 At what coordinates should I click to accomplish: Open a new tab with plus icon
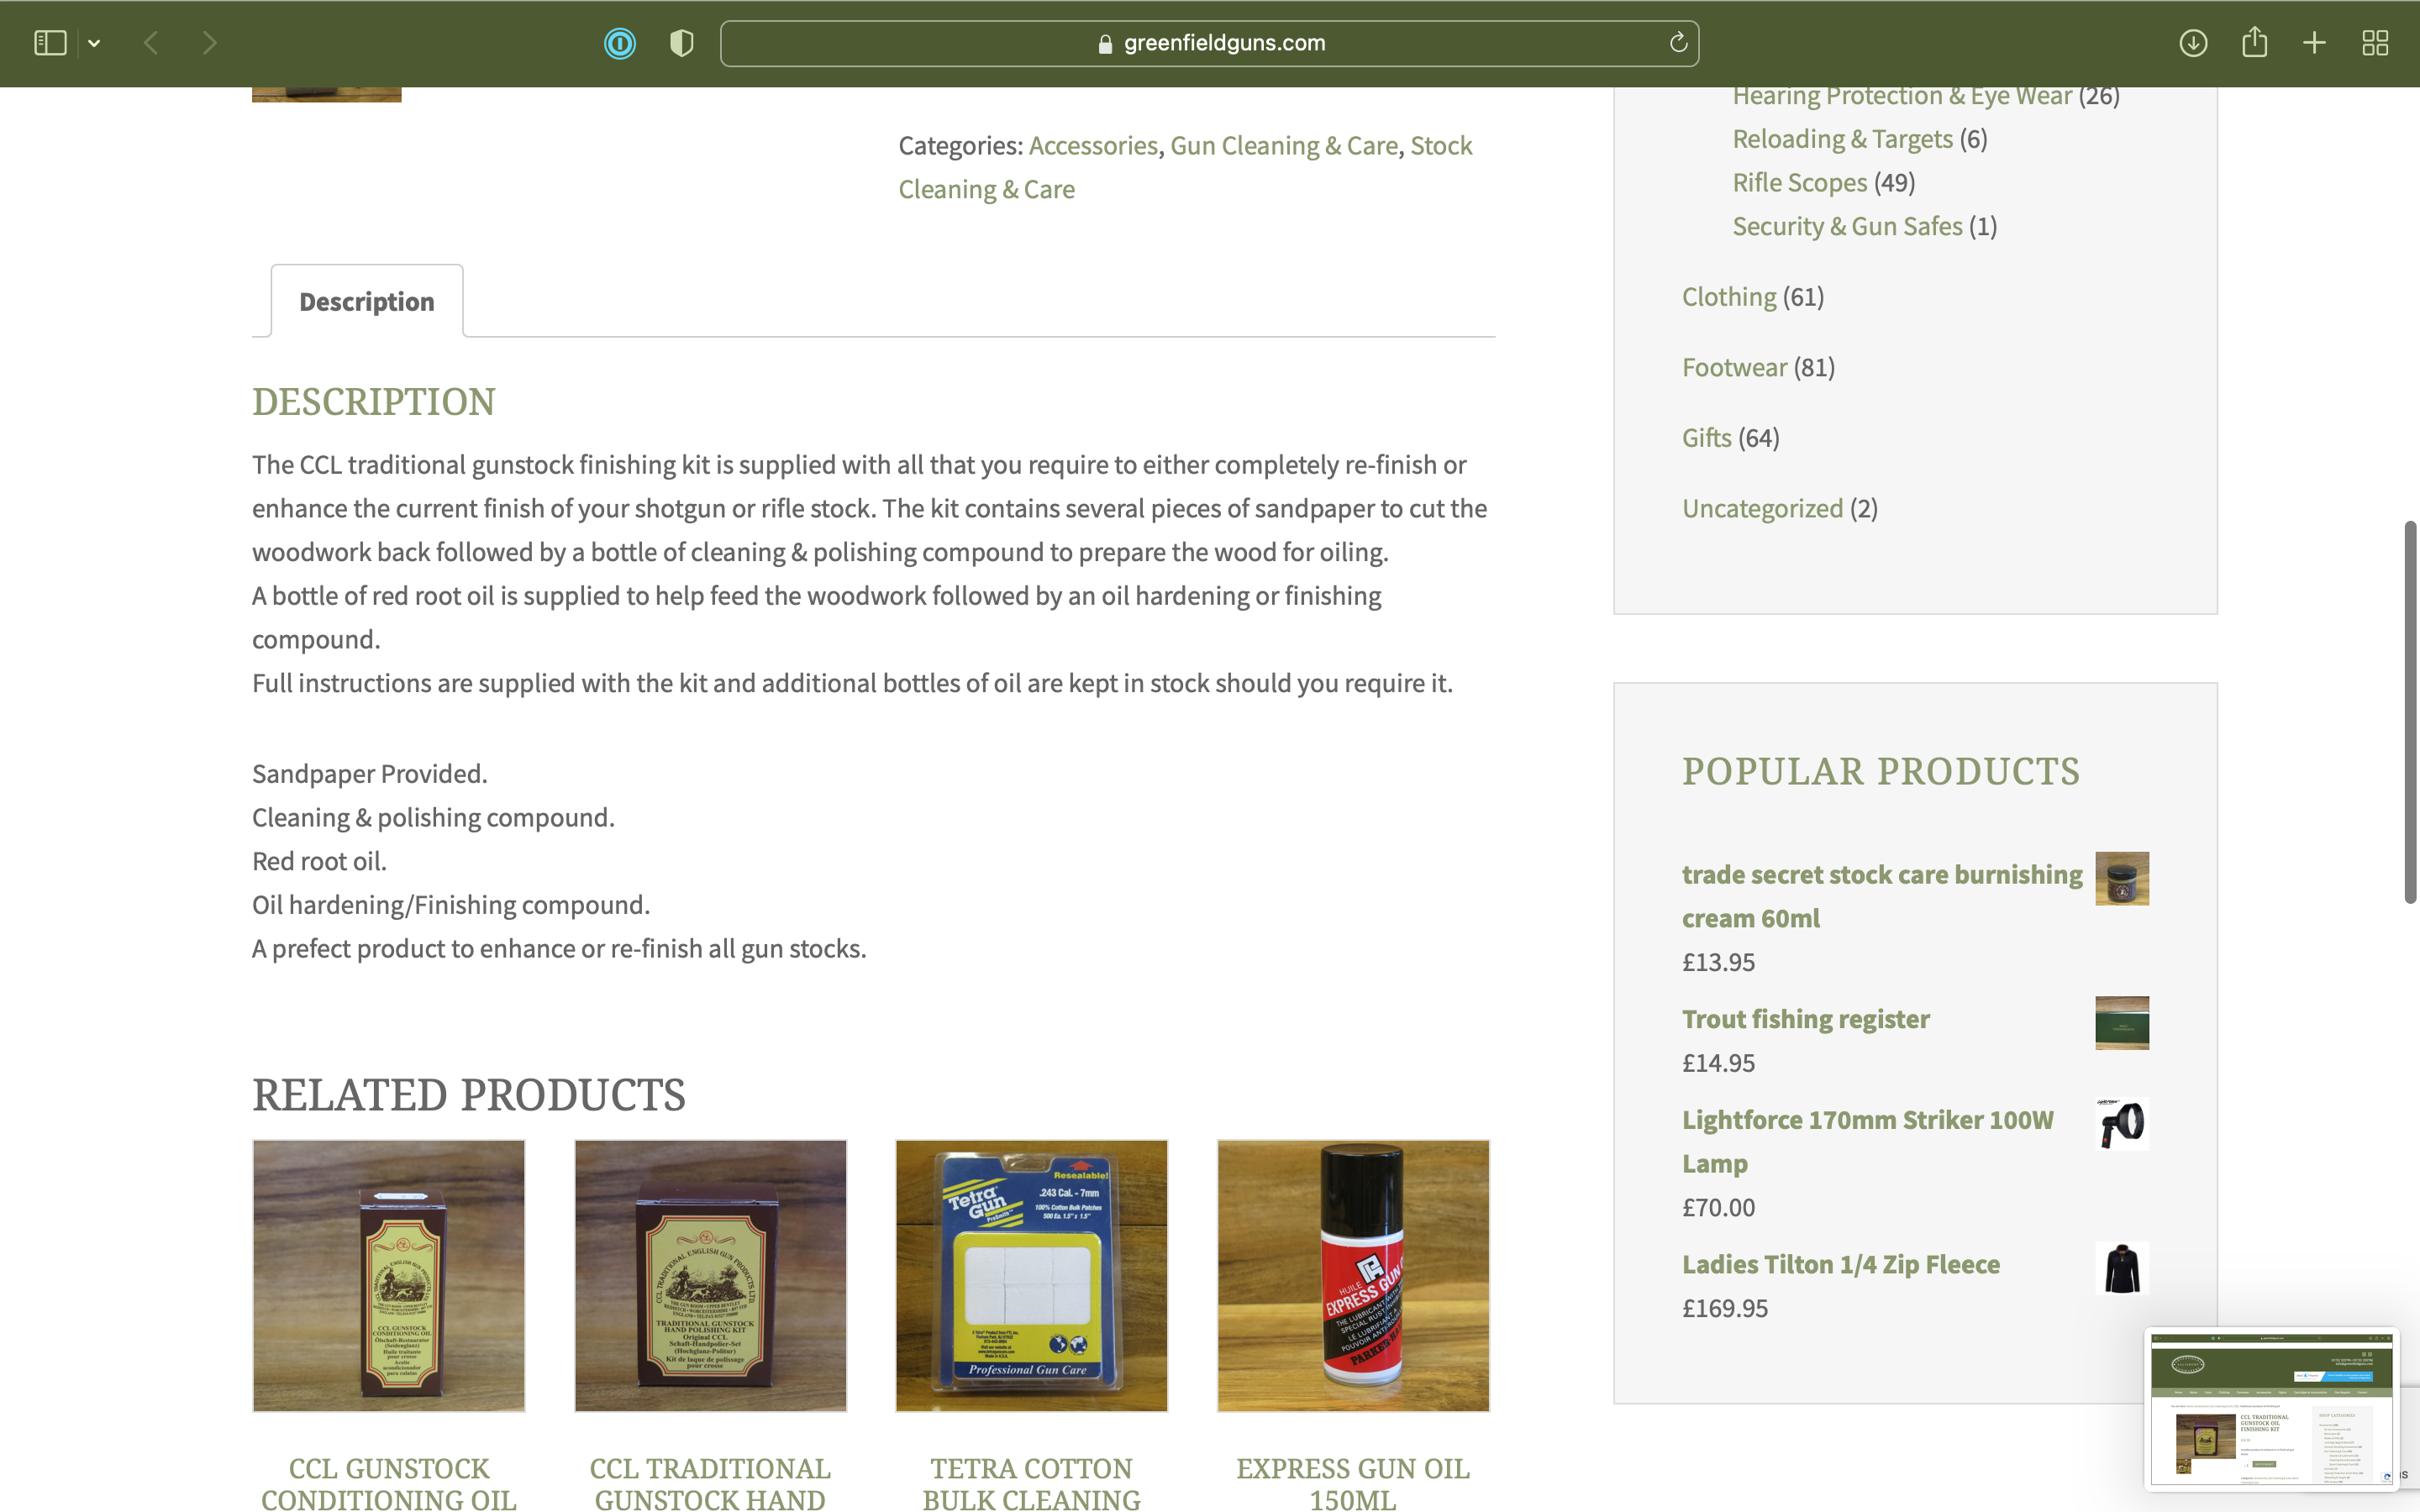[x=2314, y=43]
